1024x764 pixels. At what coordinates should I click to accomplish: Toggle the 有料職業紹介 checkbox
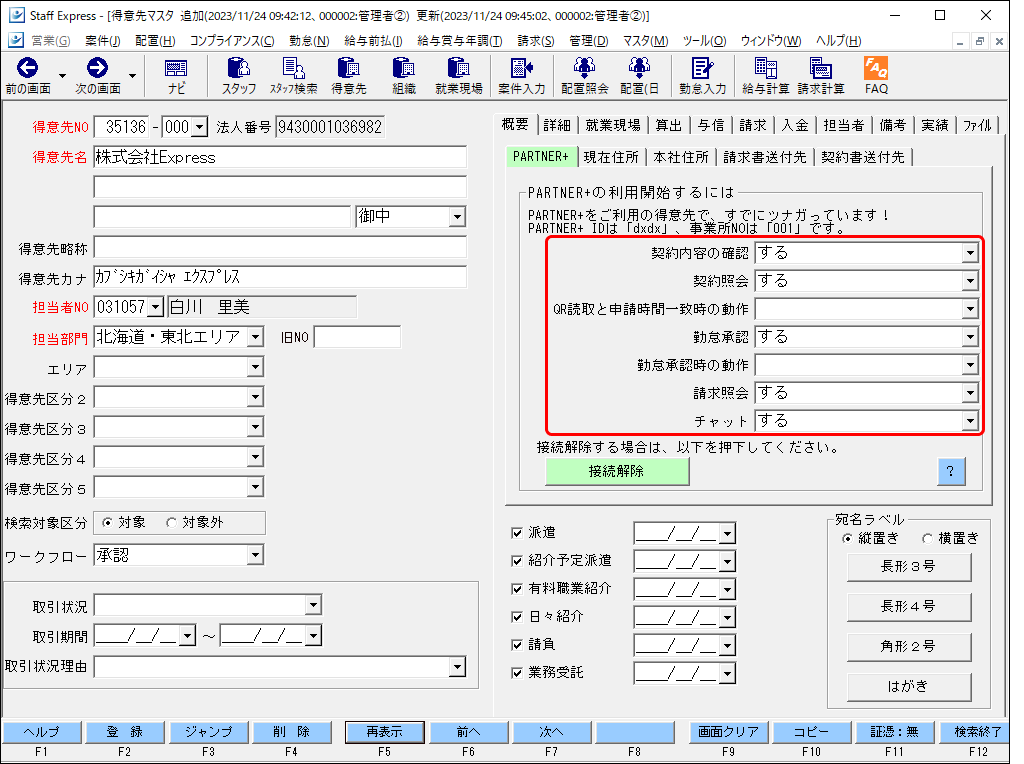[517, 589]
